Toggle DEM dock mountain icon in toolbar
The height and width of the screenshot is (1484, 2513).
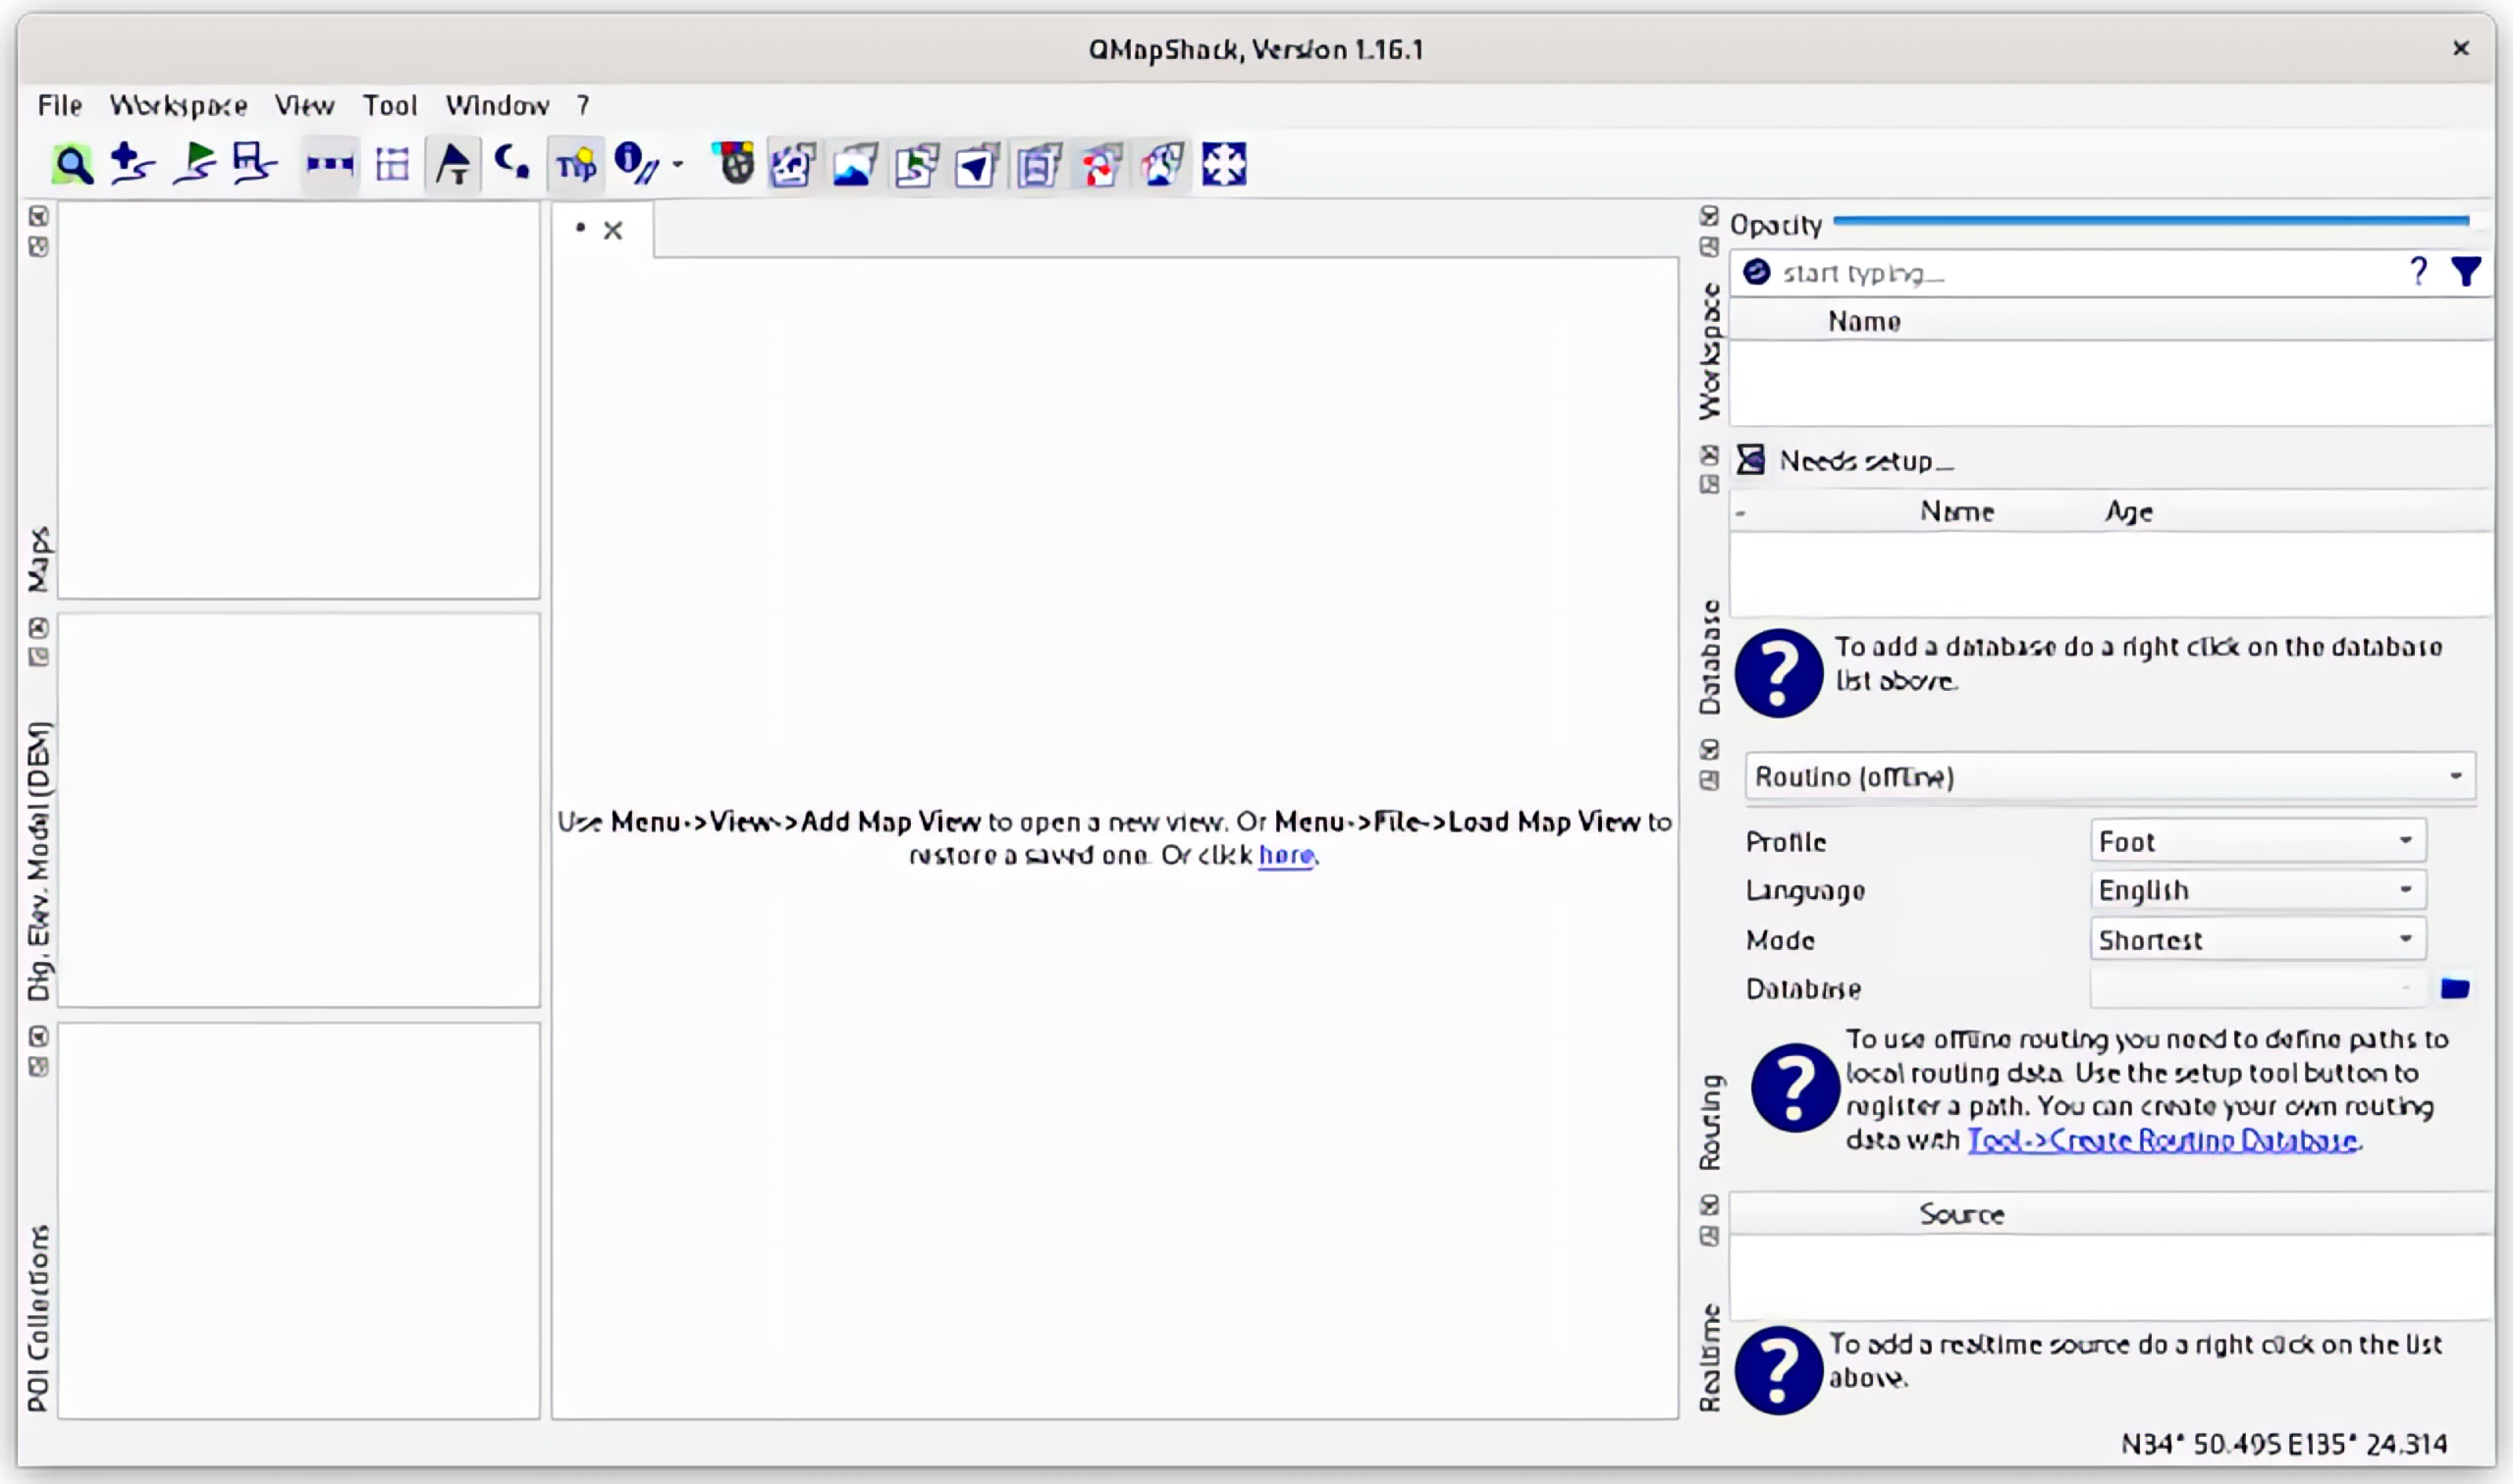point(855,164)
